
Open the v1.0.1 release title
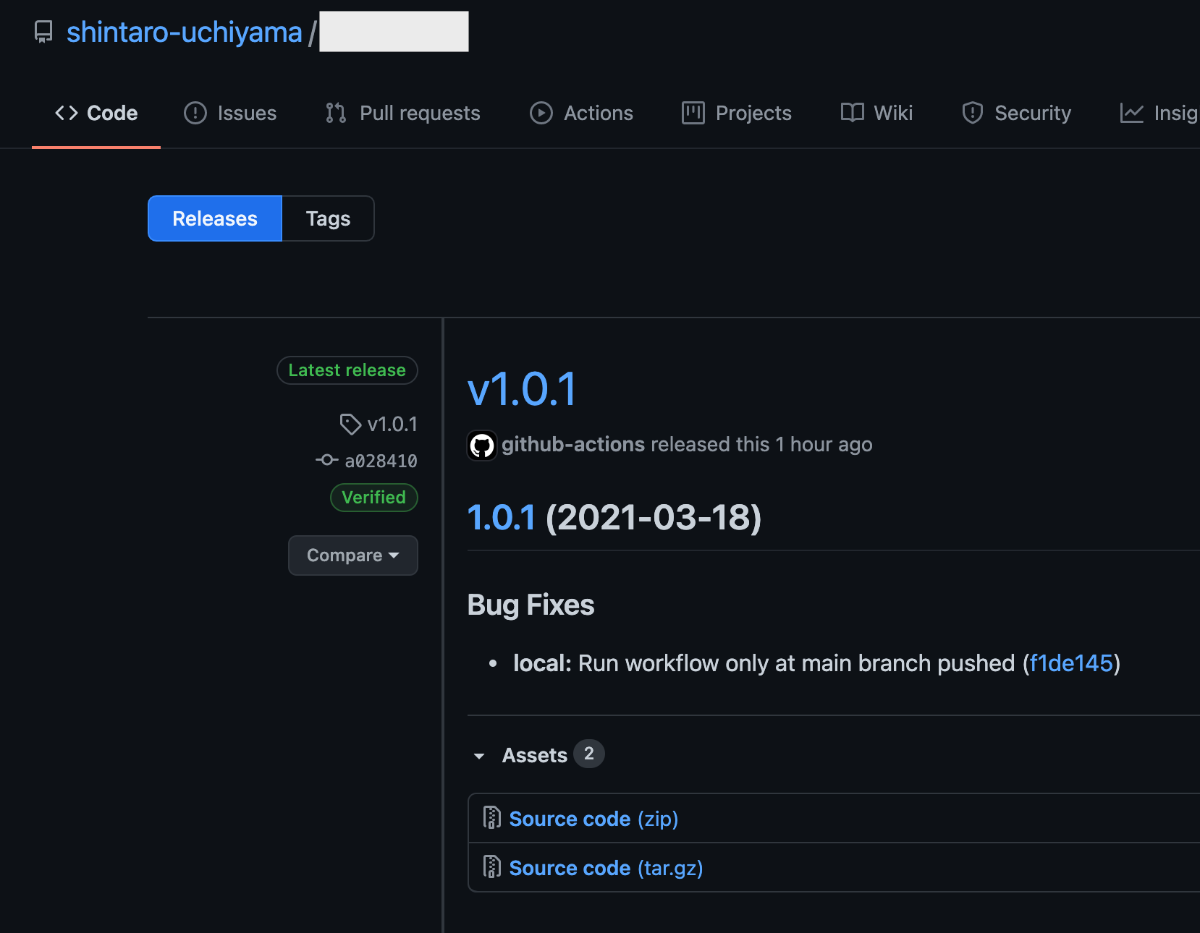click(x=522, y=388)
